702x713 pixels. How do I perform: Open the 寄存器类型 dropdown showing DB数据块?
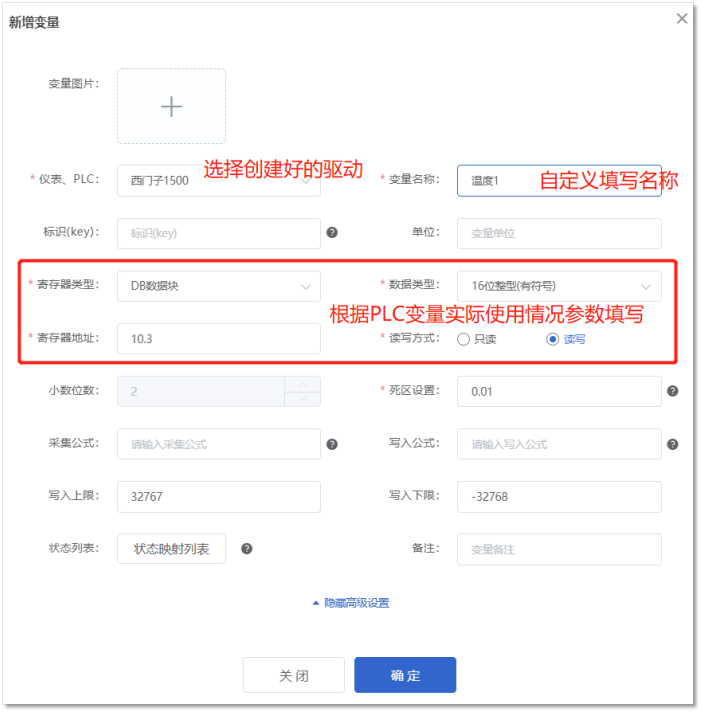219,286
